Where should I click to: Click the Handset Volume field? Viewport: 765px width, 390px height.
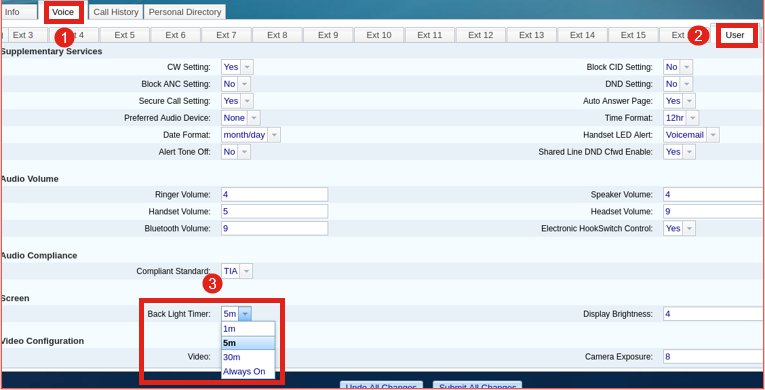(x=274, y=211)
